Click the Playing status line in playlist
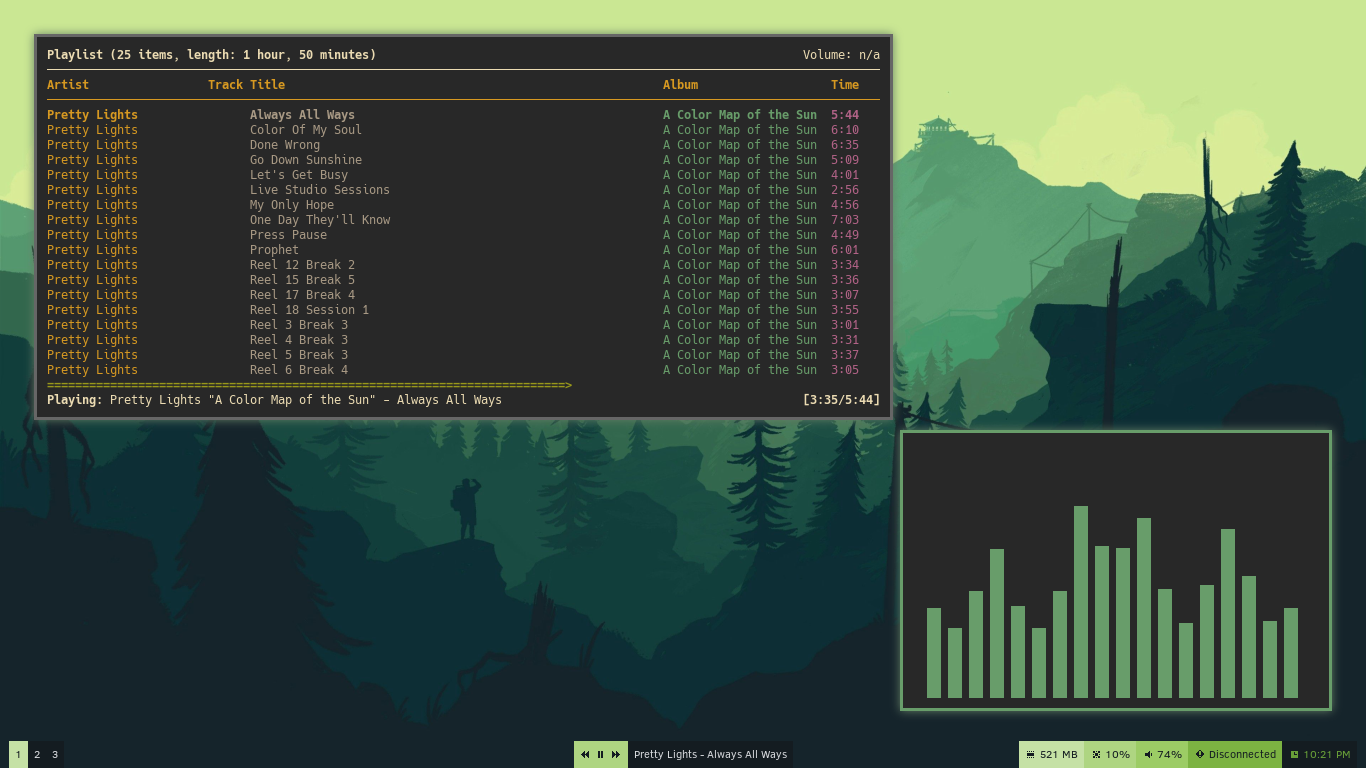 click(274, 400)
